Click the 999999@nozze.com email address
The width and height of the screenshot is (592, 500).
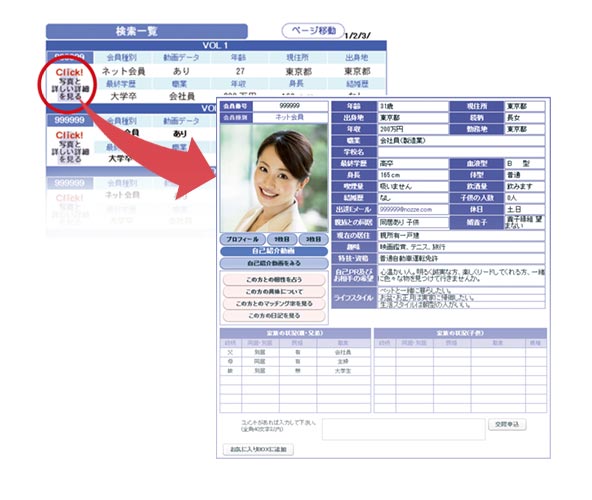click(405, 209)
